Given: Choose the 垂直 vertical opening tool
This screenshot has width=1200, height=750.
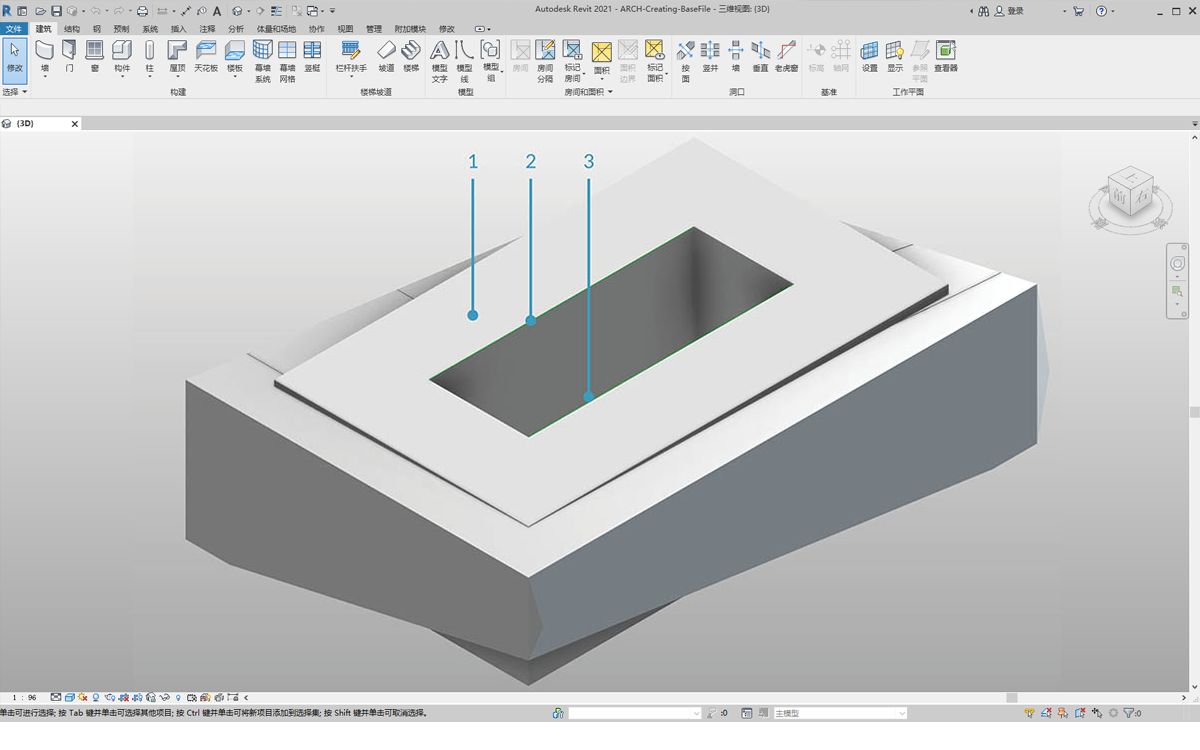Looking at the screenshot, I should 760,56.
